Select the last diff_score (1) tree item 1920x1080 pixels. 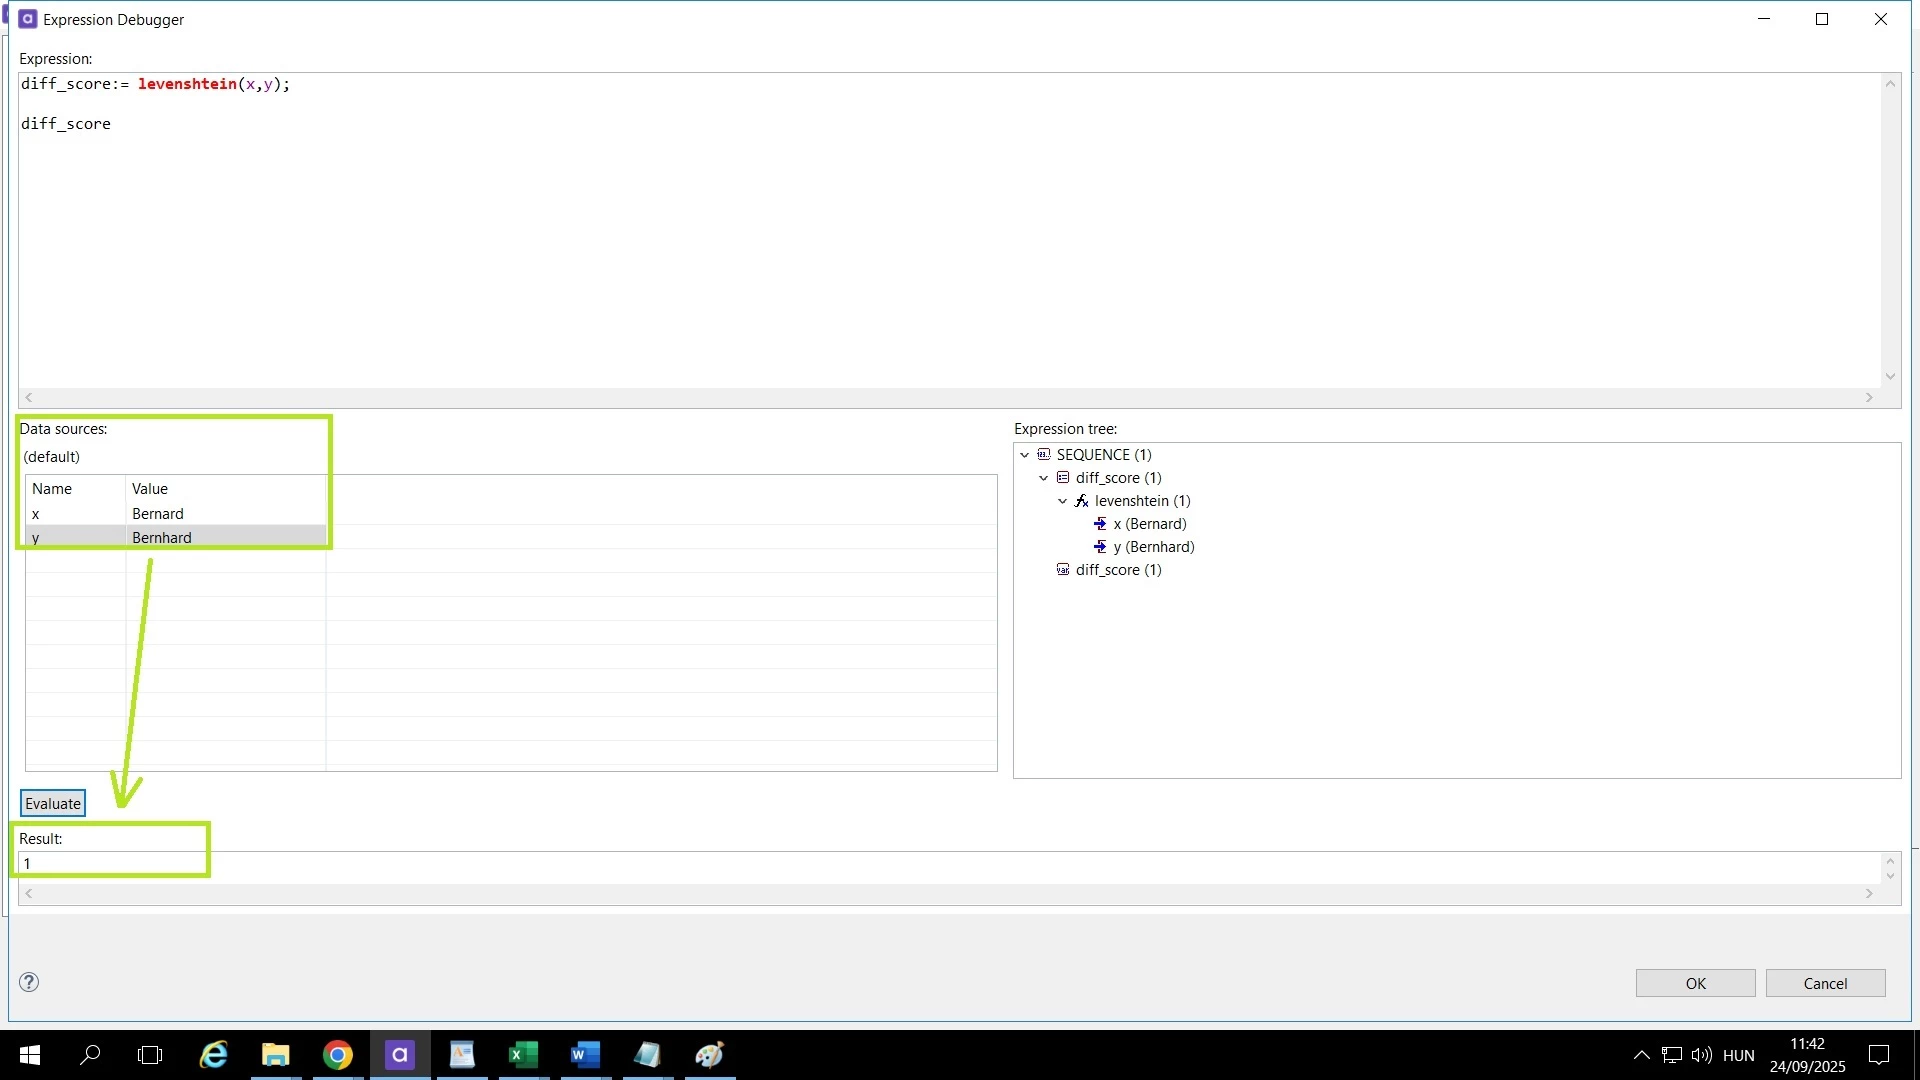pyautogui.click(x=1118, y=570)
